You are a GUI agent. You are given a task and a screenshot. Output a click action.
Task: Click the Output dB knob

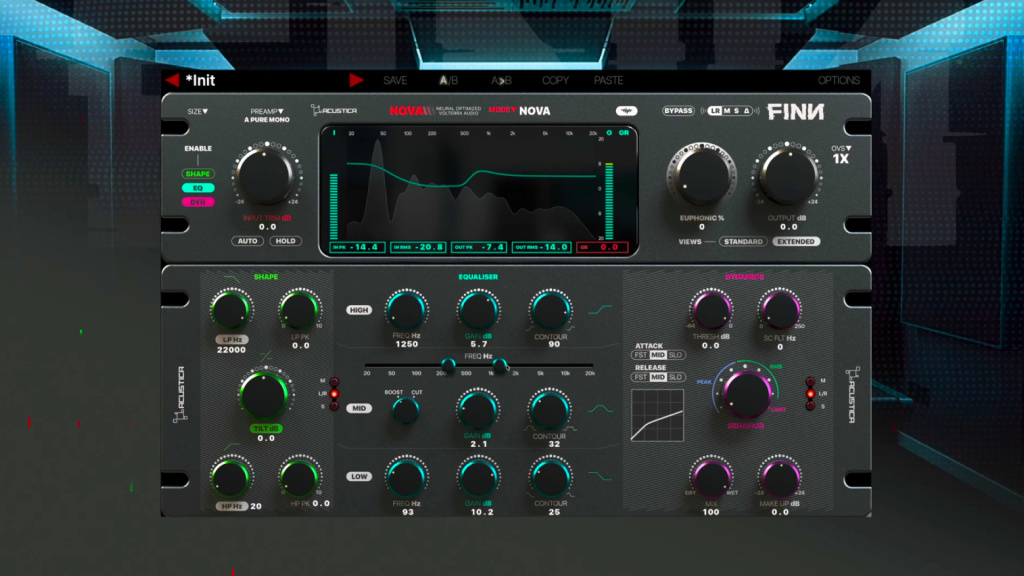tap(788, 175)
